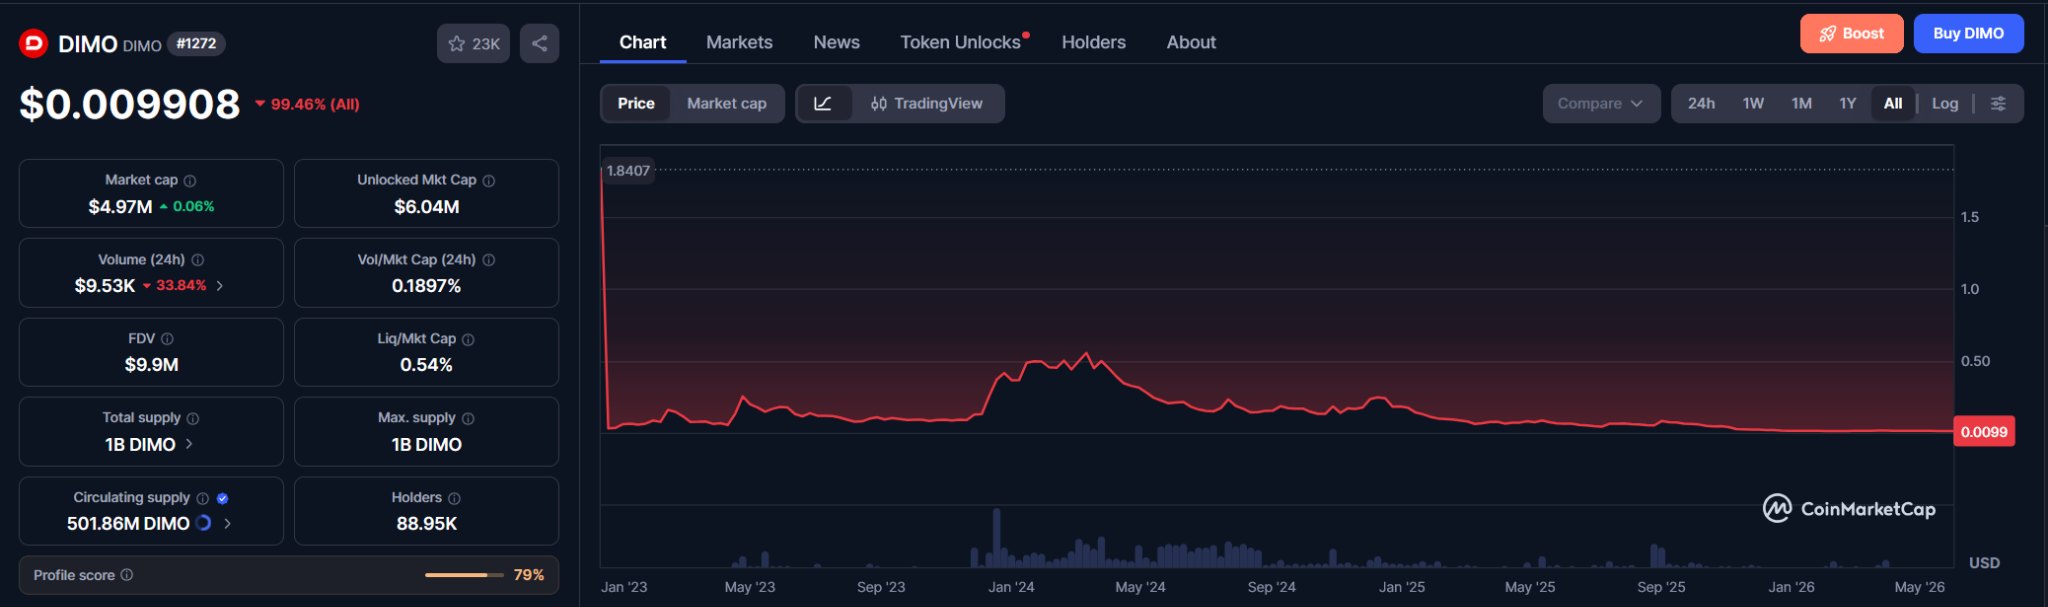Viewport: 2048px width, 607px height.
Task: Click circulating supply progress ring icon
Action: coord(204,523)
